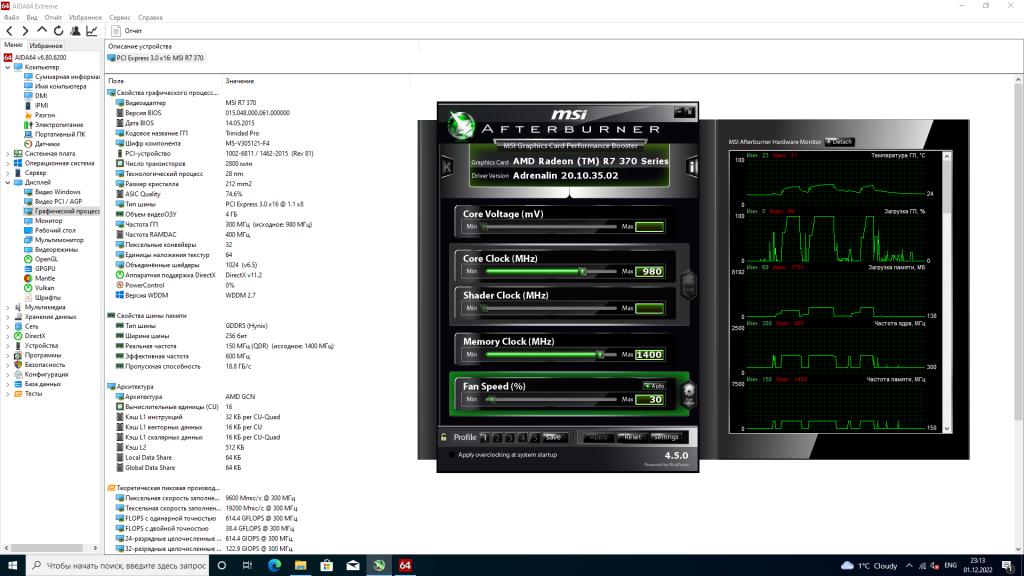Collapse the Дисплей tree node
Viewport: 1024px width, 576px height.
coord(8,183)
